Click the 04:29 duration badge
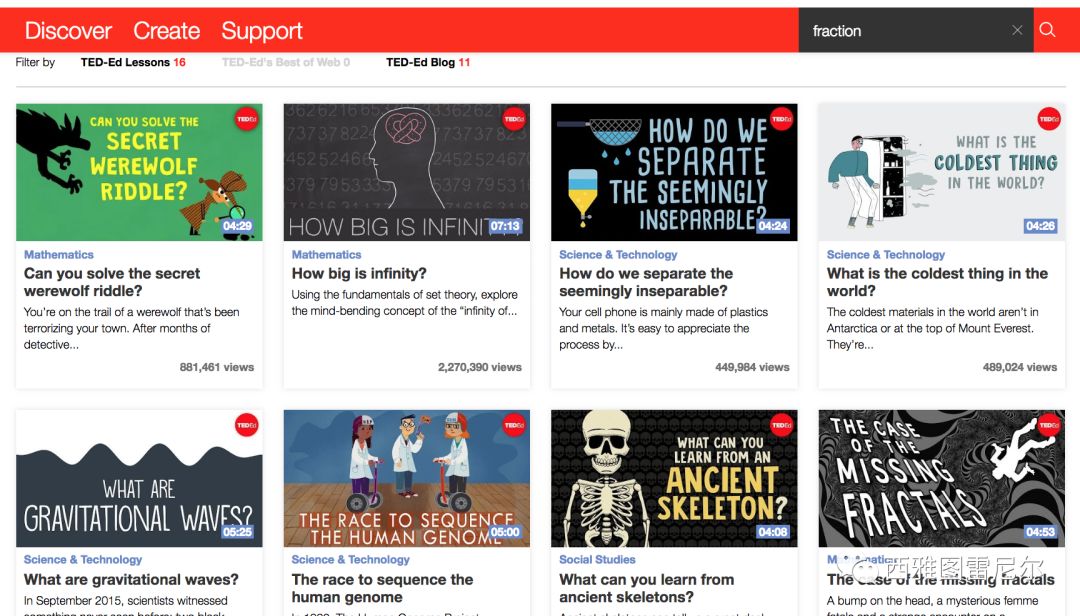 point(237,226)
